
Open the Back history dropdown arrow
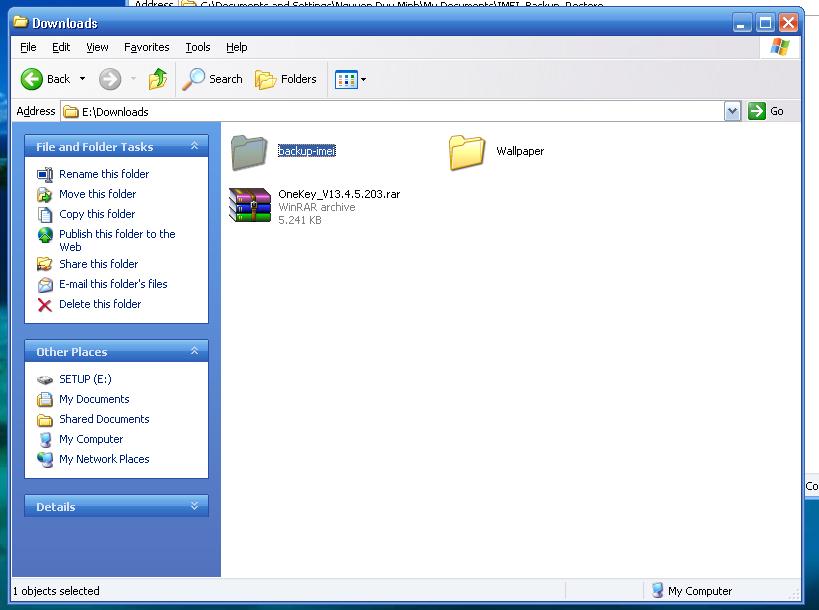[82, 79]
